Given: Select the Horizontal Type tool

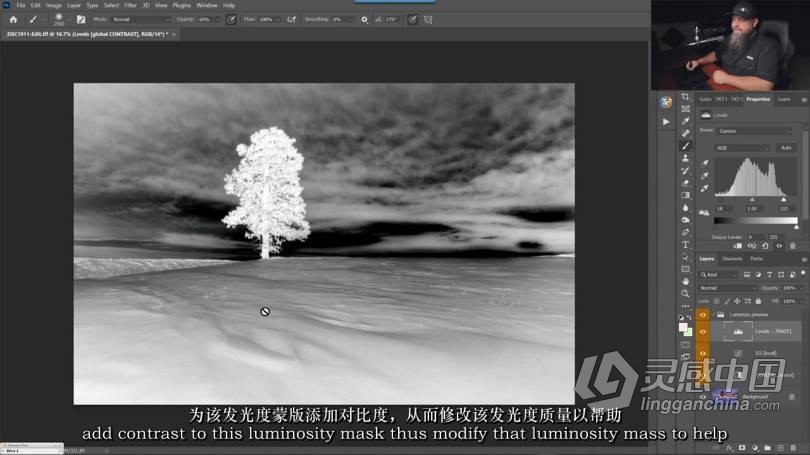Looking at the screenshot, I should point(685,244).
